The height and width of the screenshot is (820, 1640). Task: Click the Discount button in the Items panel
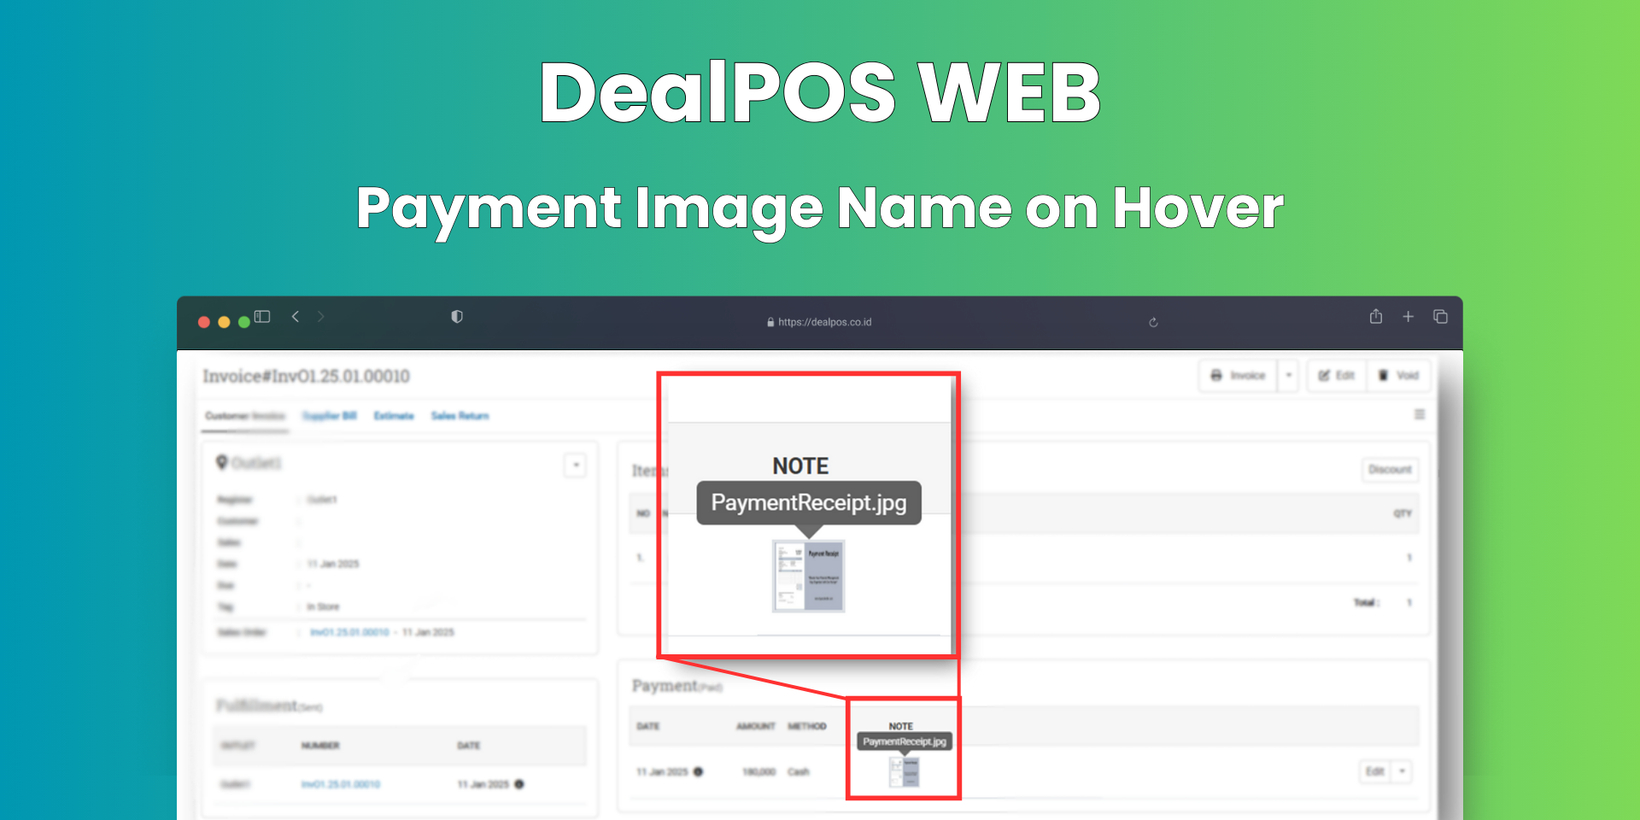[1390, 470]
